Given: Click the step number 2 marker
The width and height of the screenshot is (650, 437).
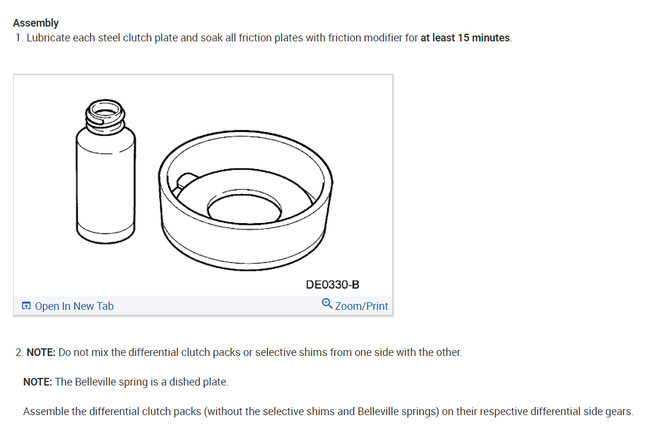Looking at the screenshot, I should coord(17,353).
